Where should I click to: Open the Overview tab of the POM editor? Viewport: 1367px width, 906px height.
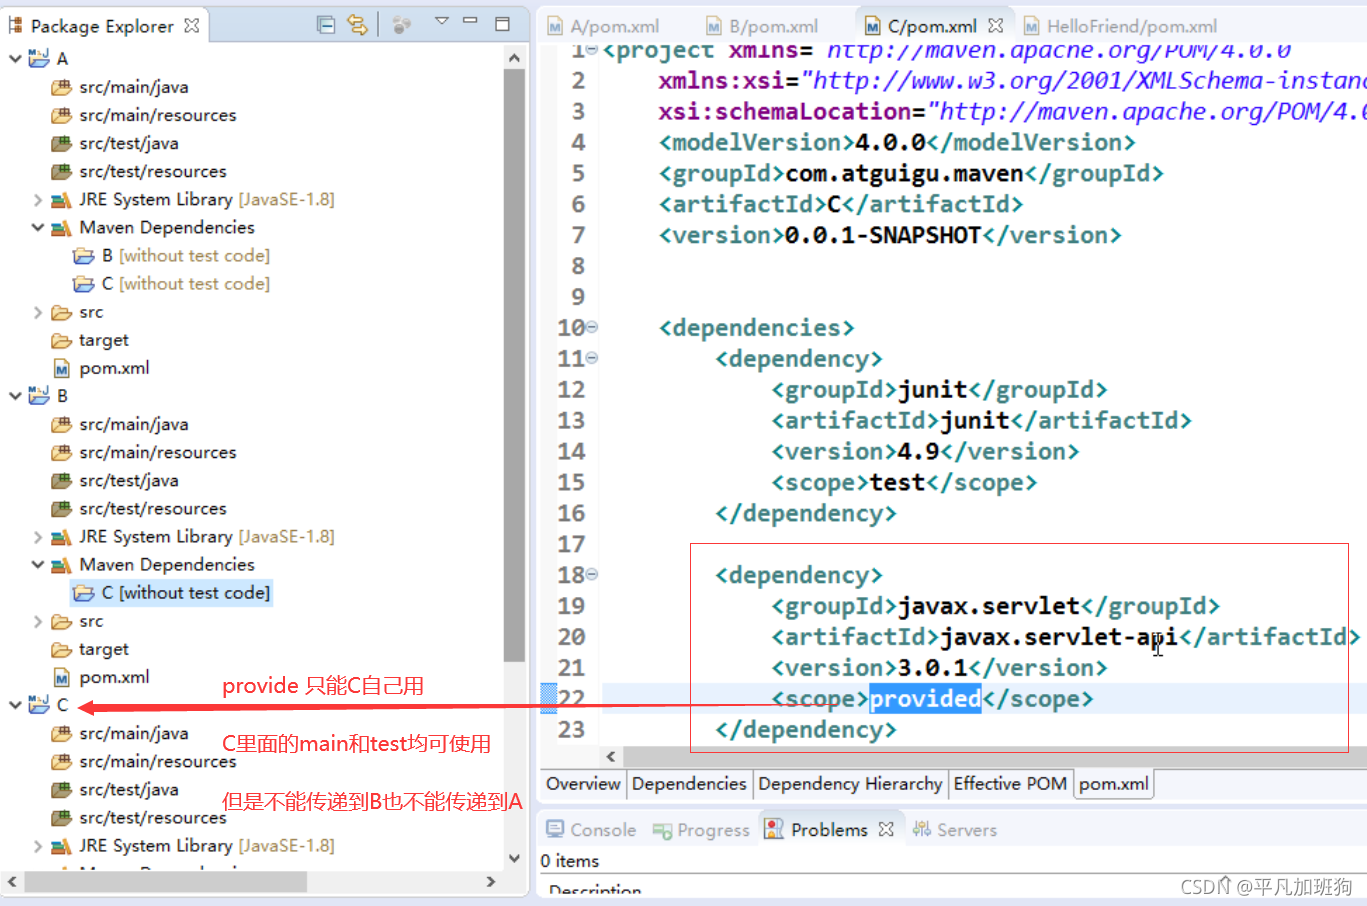[x=584, y=784]
